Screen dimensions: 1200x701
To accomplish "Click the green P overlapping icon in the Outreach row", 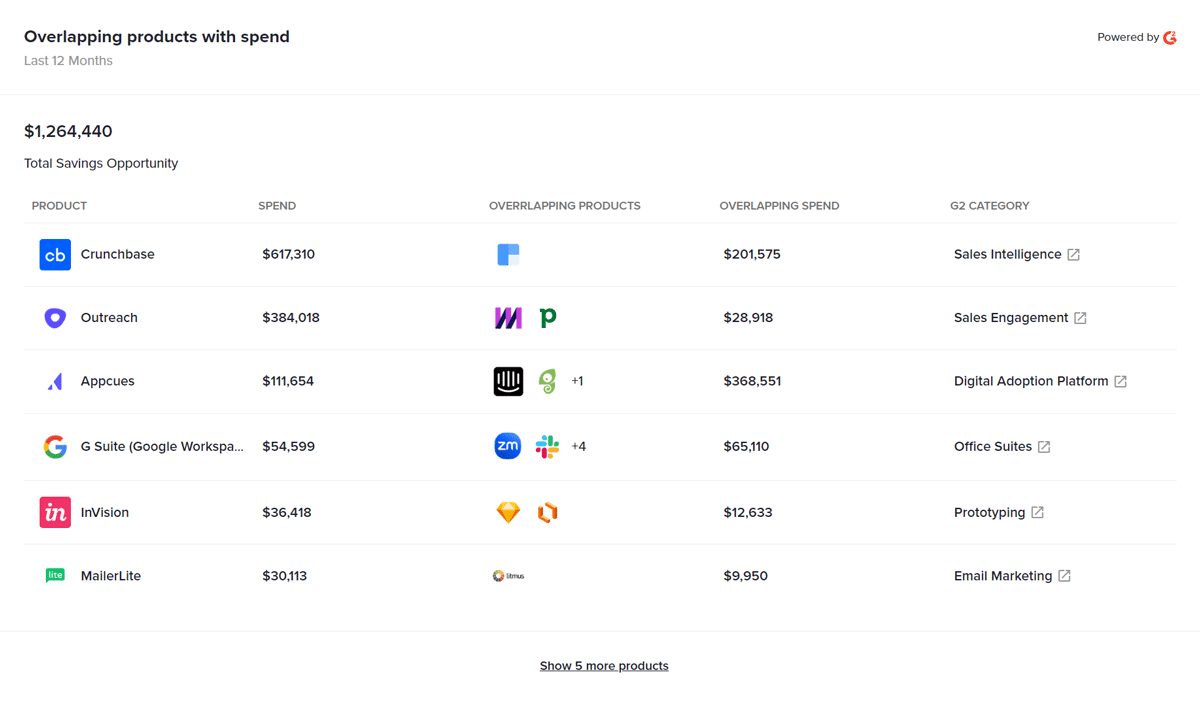I will pos(548,318).
